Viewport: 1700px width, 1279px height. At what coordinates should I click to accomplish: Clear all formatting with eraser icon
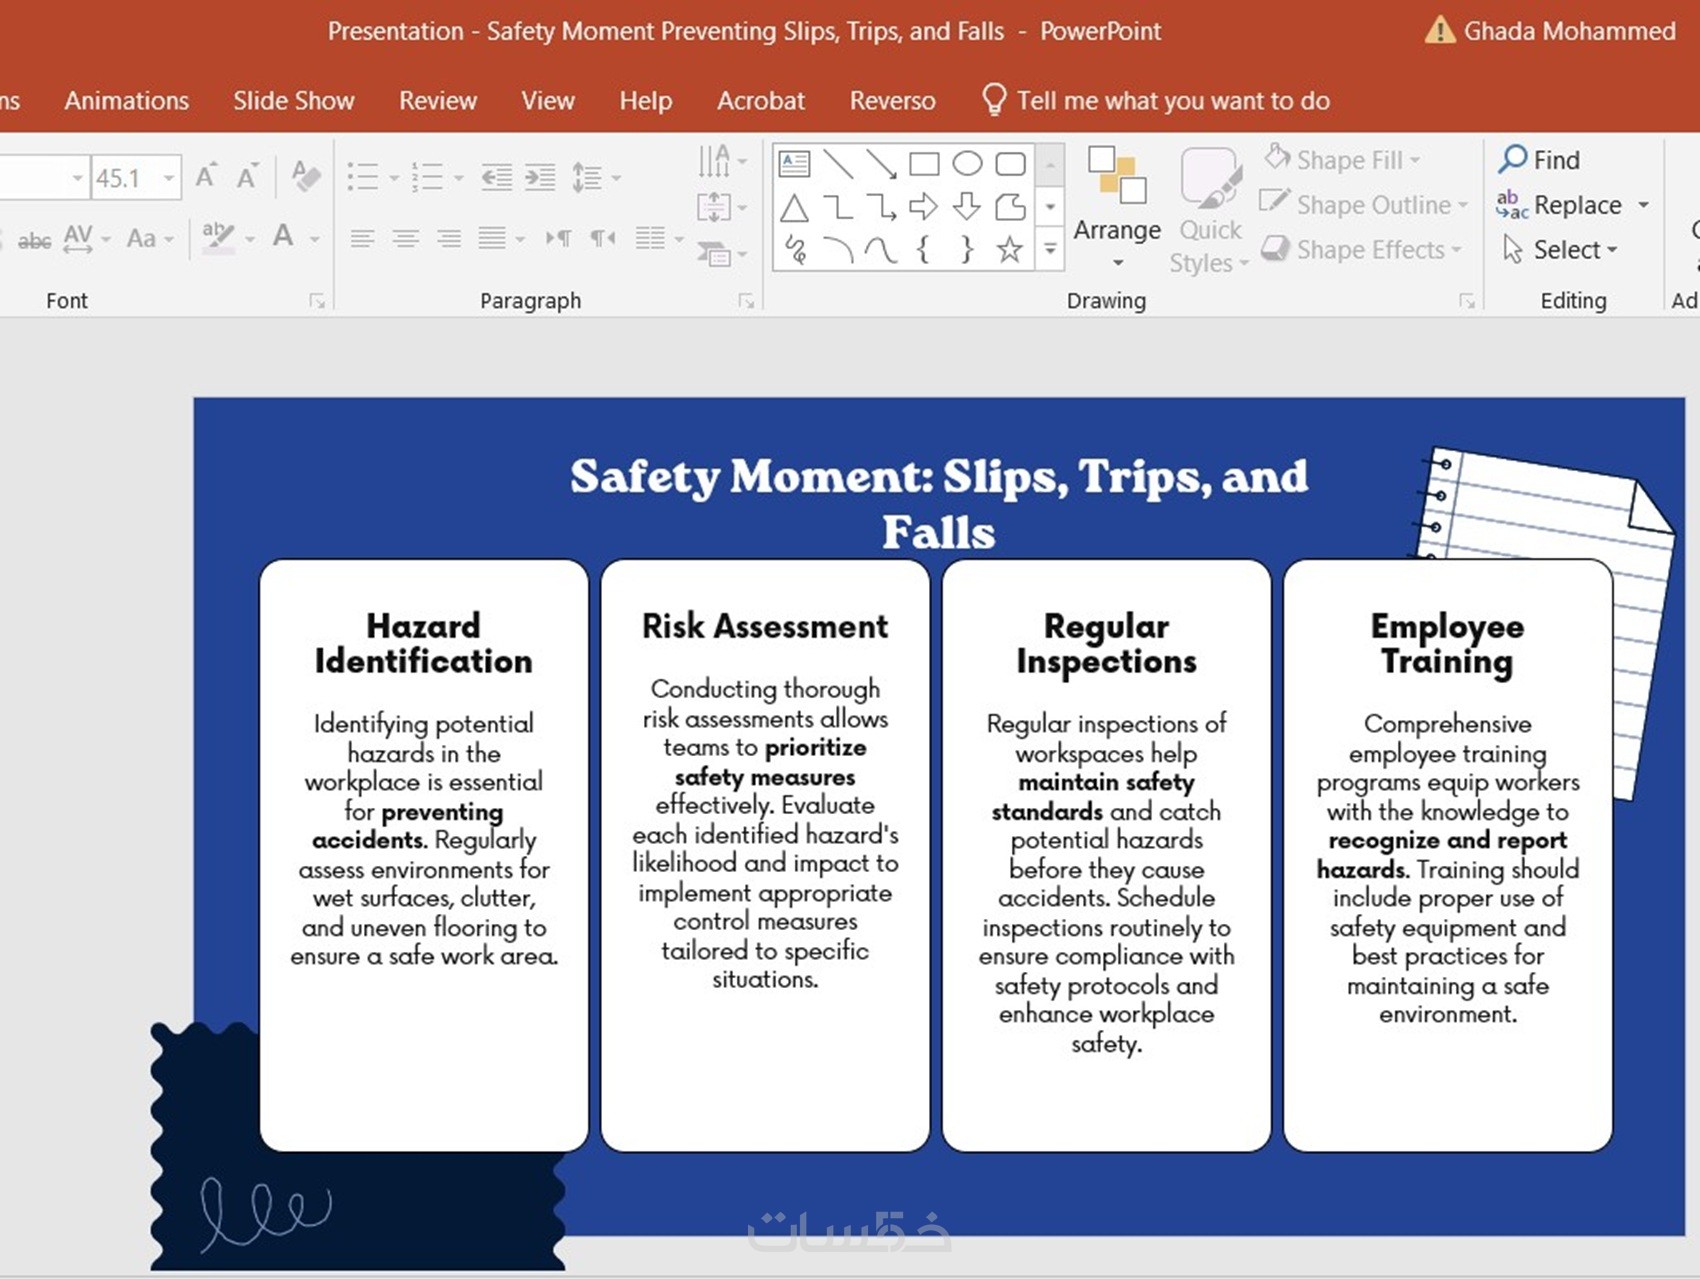click(306, 177)
